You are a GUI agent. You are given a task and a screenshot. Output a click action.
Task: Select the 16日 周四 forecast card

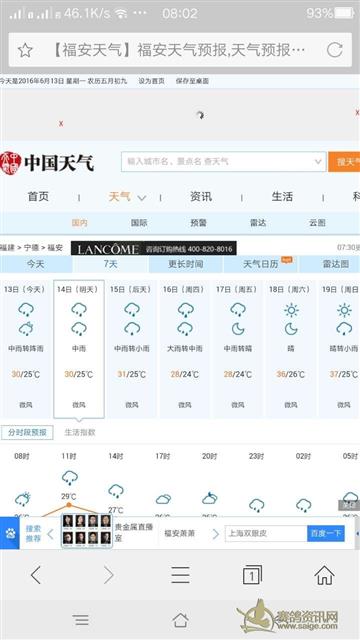[185, 349]
